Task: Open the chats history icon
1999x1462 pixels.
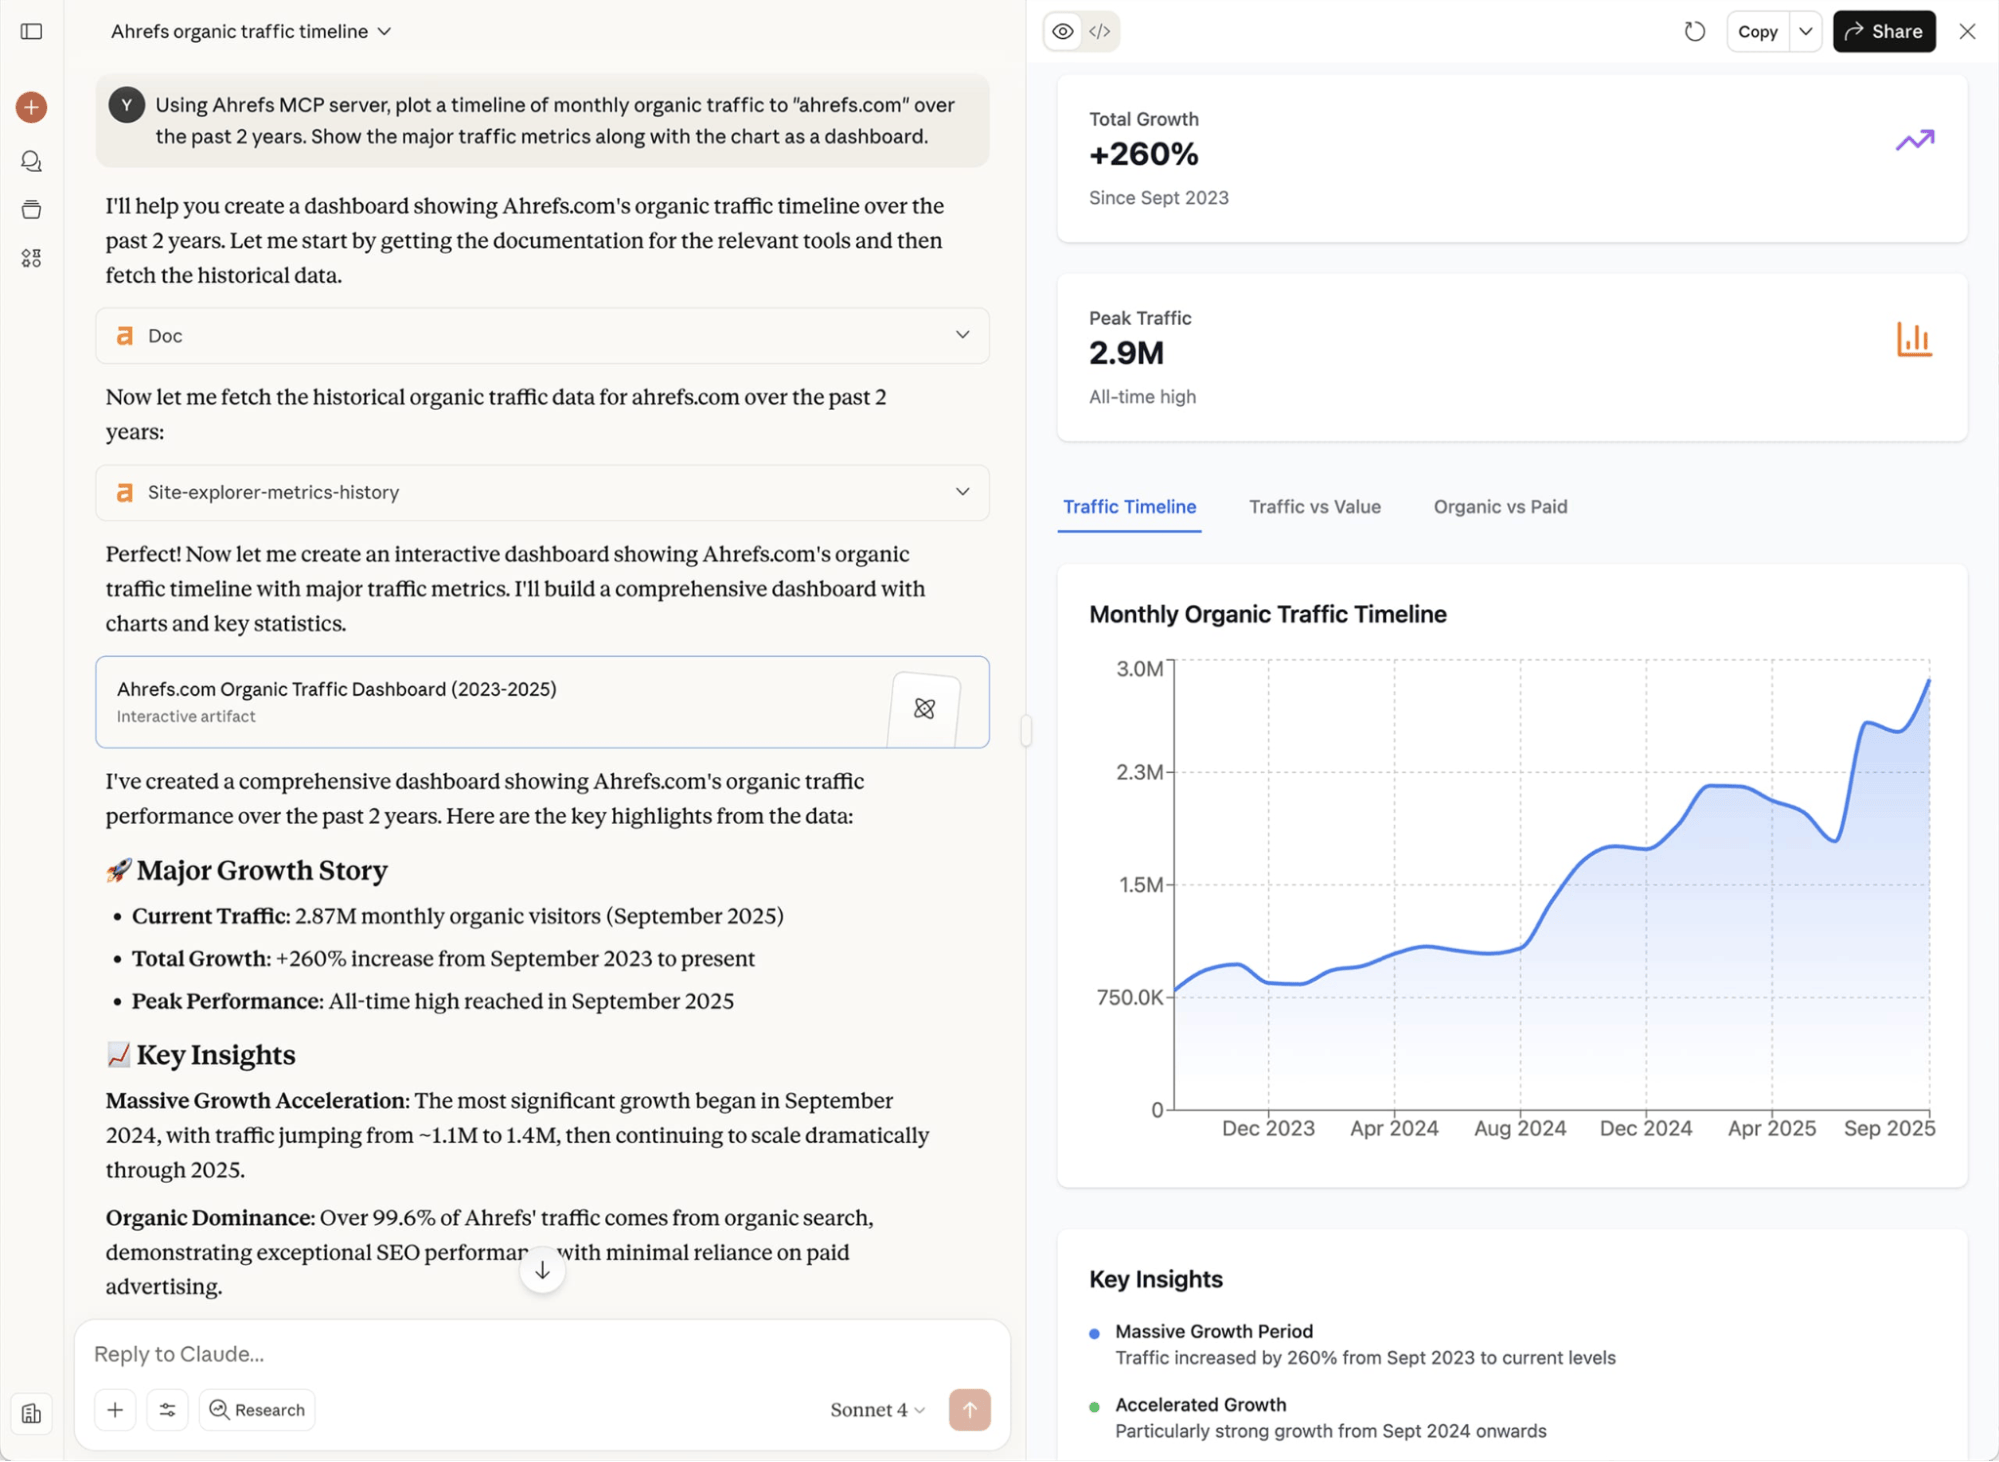Action: tap(31, 161)
